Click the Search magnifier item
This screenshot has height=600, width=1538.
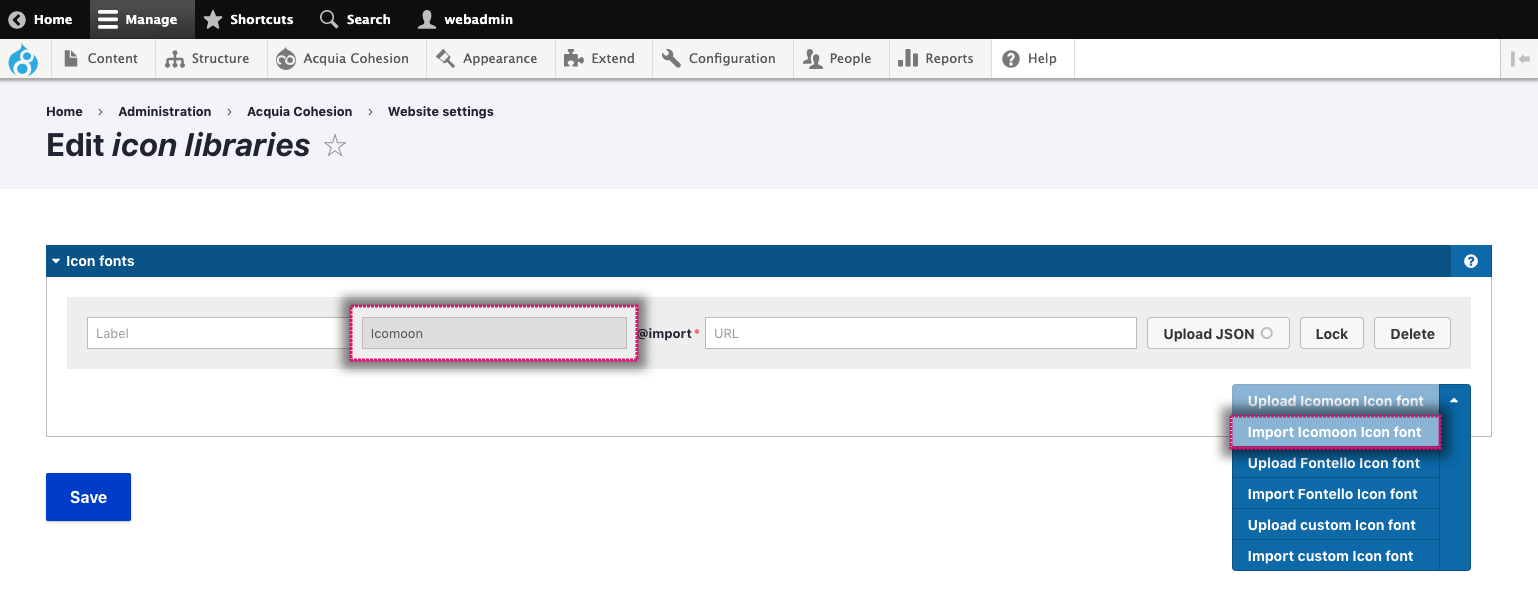click(355, 19)
